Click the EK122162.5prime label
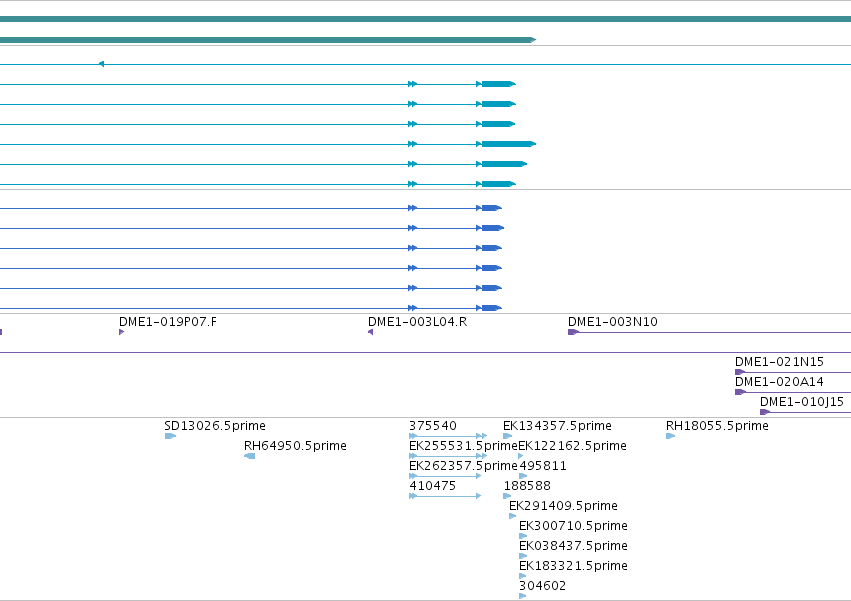Image resolution: width=851 pixels, height=601 pixels. [573, 446]
